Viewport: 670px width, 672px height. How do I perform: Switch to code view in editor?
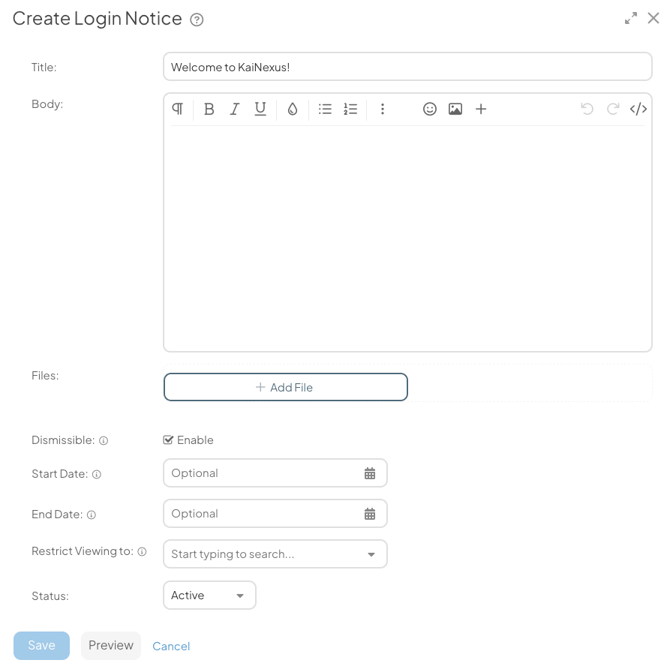pyautogui.click(x=638, y=109)
